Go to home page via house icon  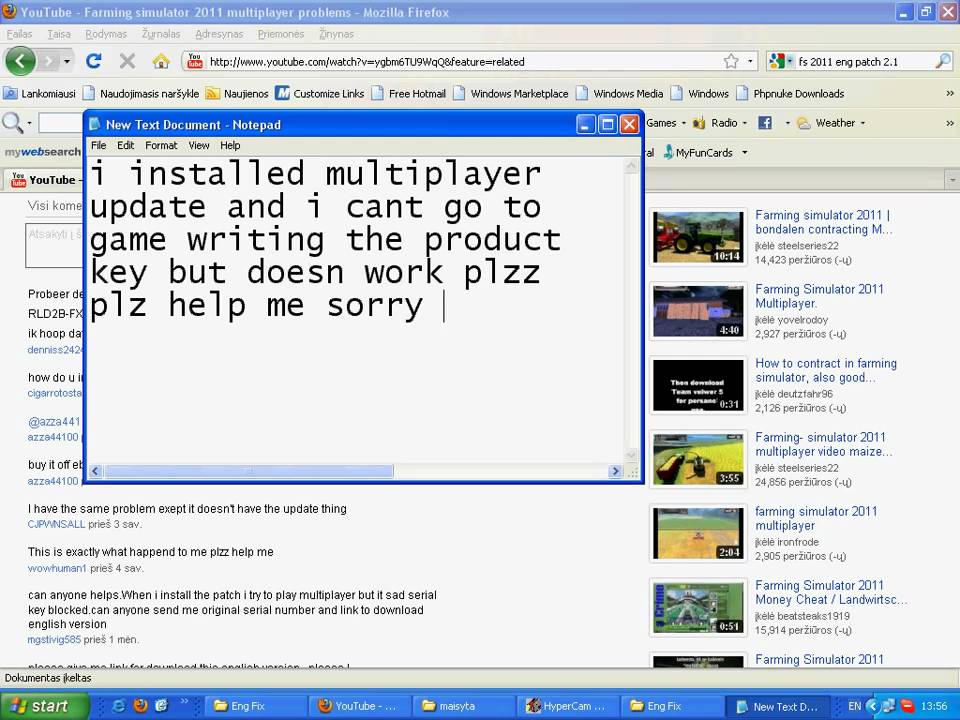click(160, 61)
